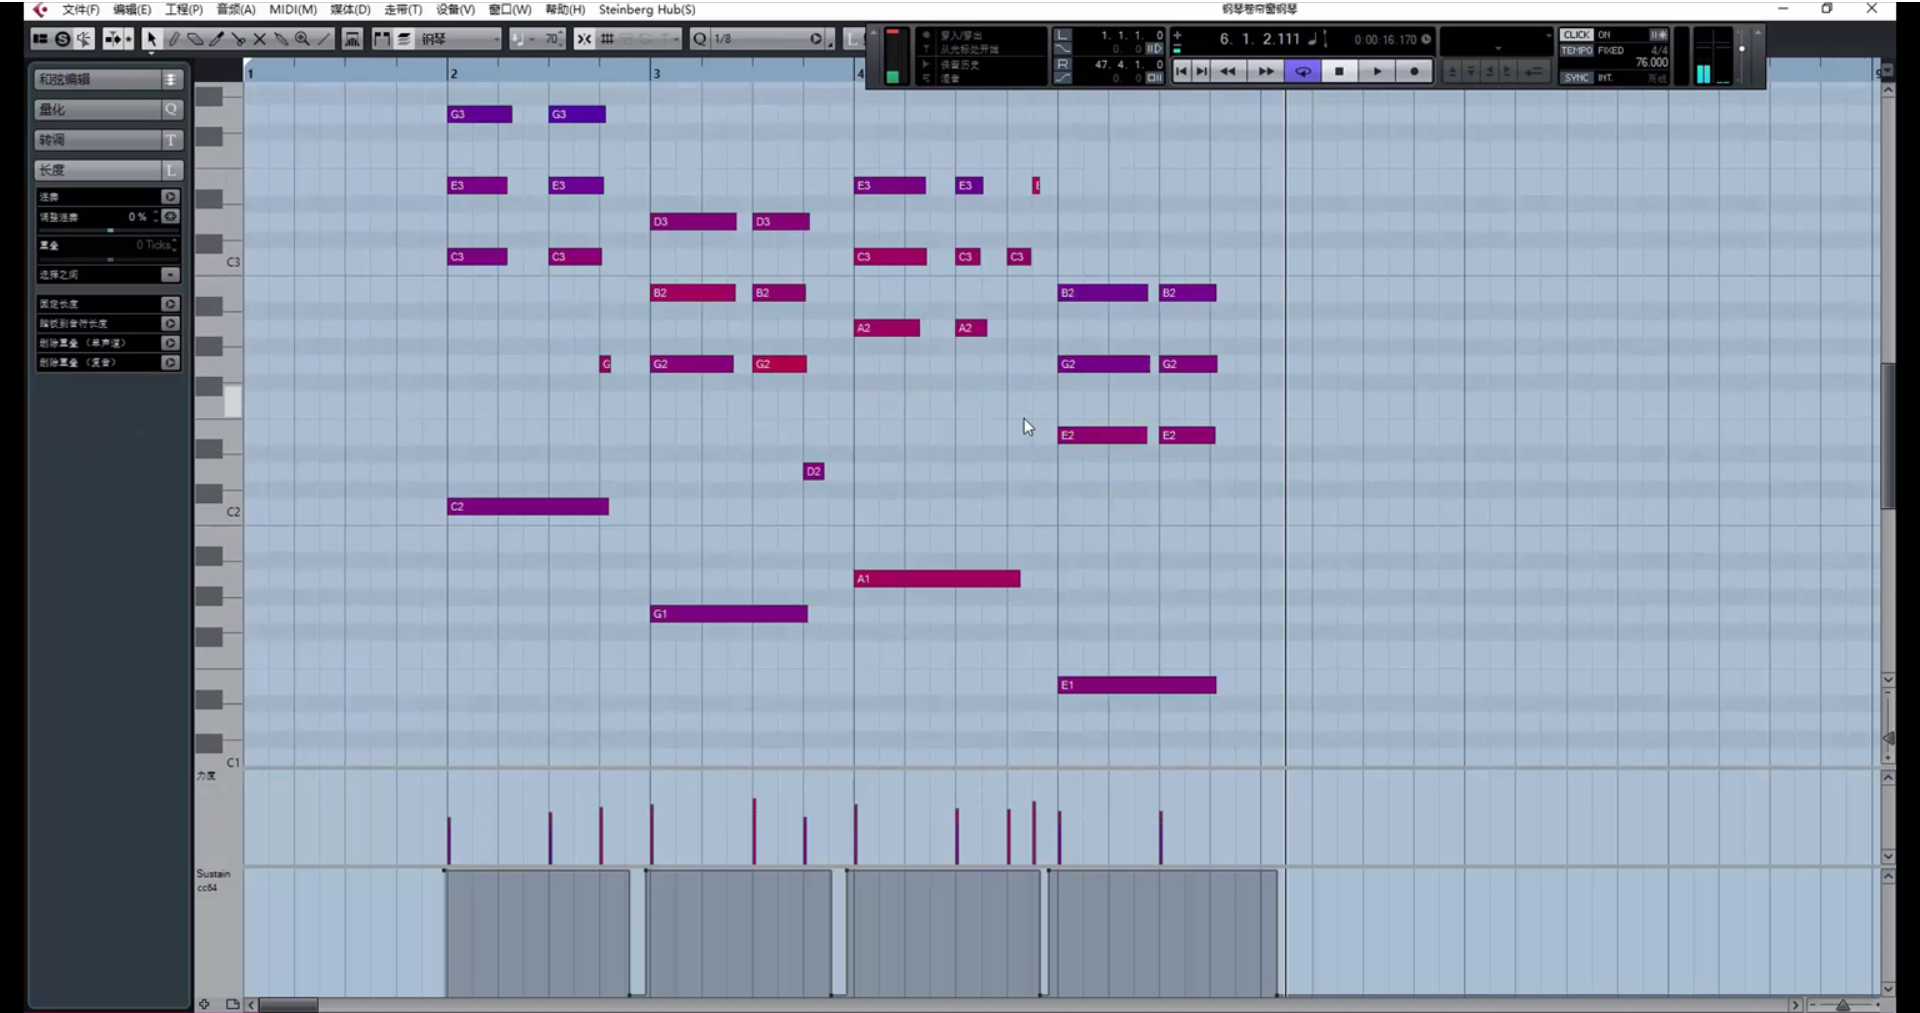Adjust the horizontal zoom slider

tap(1843, 1005)
